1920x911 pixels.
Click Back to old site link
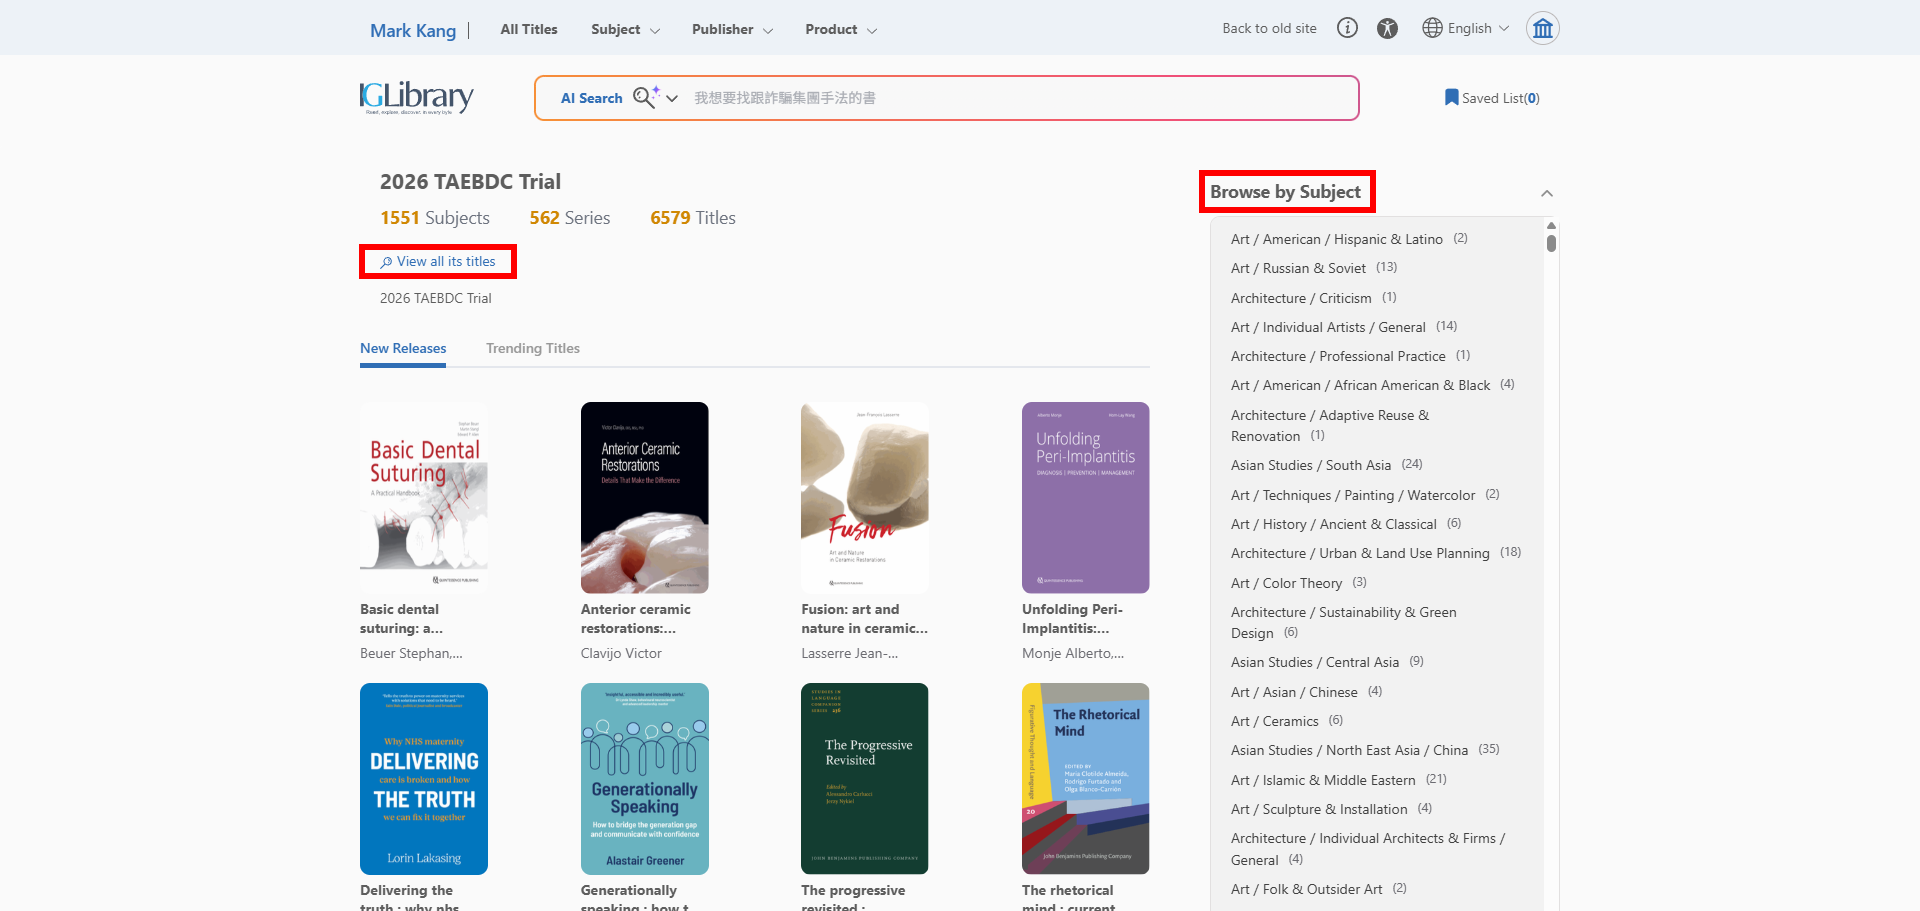tap(1269, 28)
